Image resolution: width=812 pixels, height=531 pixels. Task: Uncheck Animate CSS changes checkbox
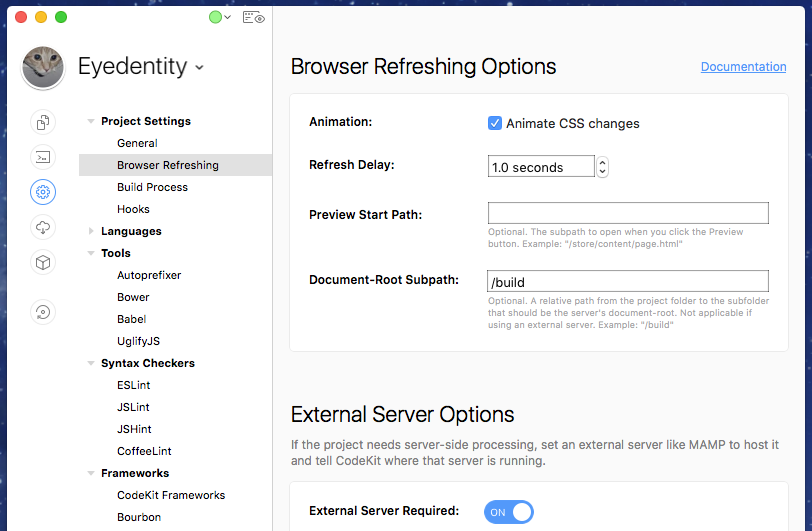pyautogui.click(x=495, y=123)
